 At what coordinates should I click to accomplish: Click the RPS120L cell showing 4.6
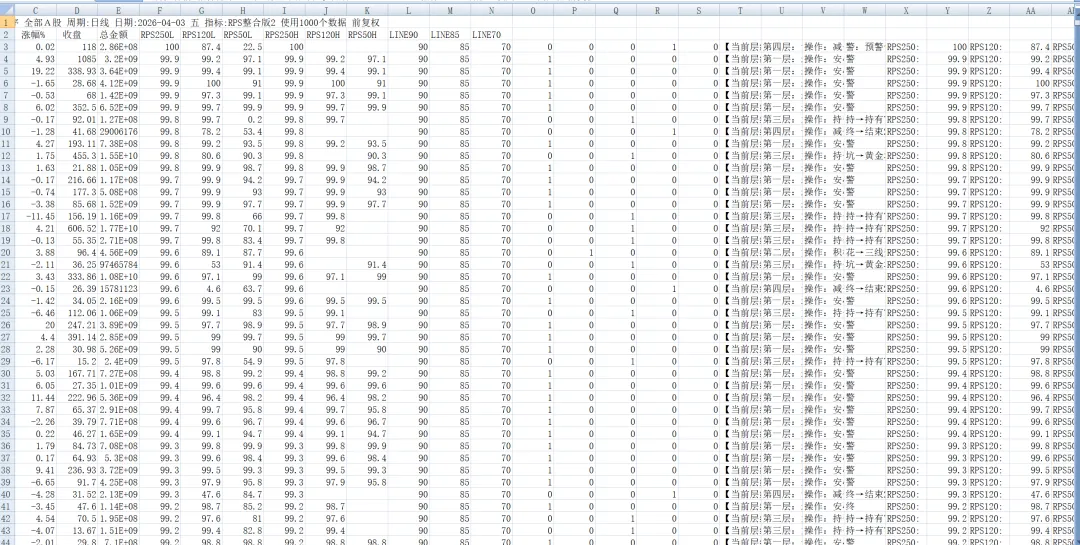point(201,289)
